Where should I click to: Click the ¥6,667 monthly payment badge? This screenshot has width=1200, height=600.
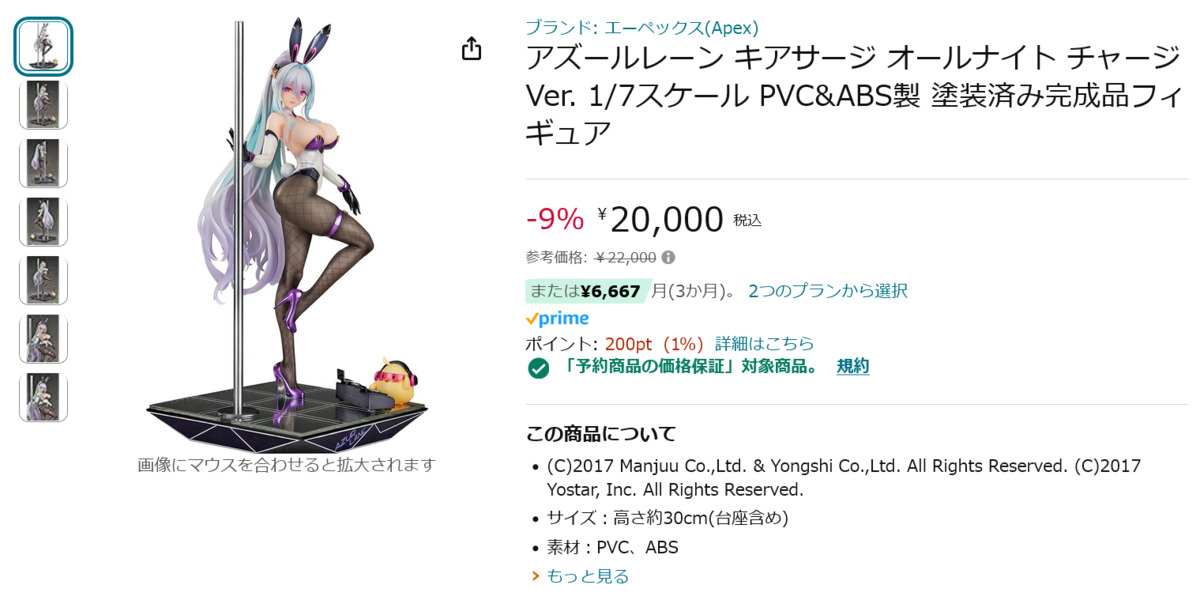pos(588,291)
